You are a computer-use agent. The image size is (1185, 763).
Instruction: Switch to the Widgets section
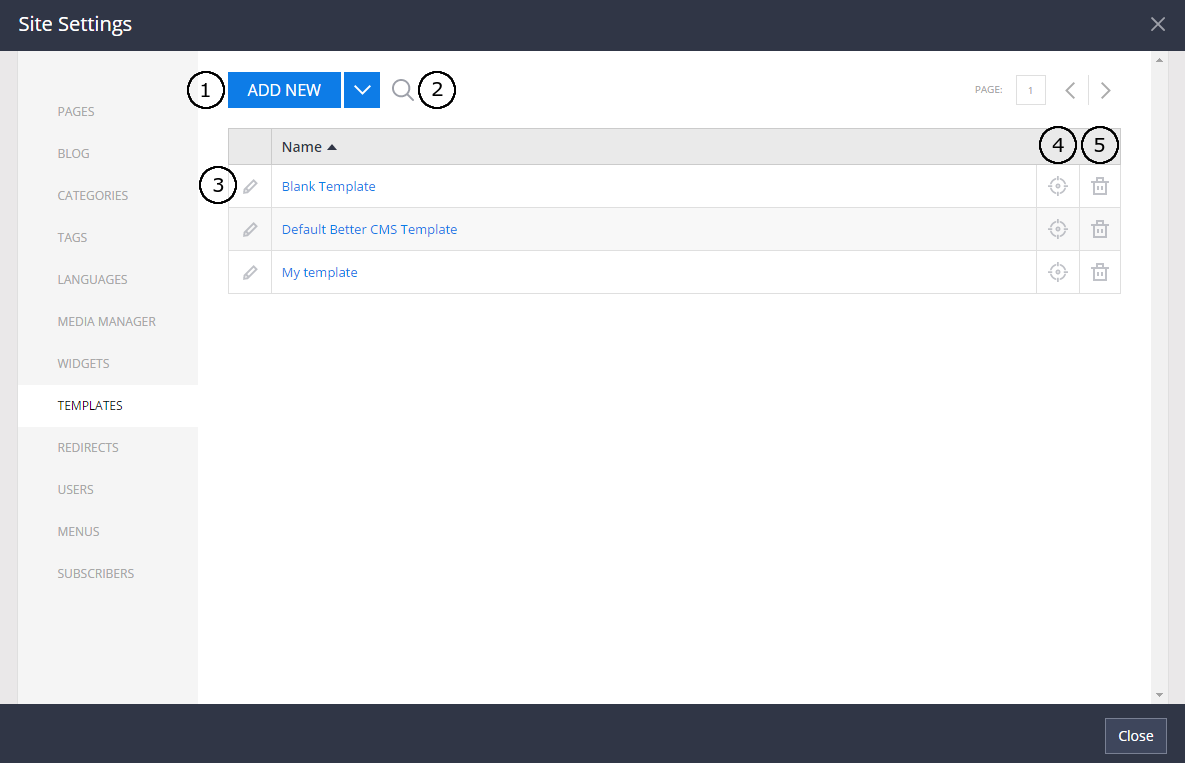coord(83,363)
